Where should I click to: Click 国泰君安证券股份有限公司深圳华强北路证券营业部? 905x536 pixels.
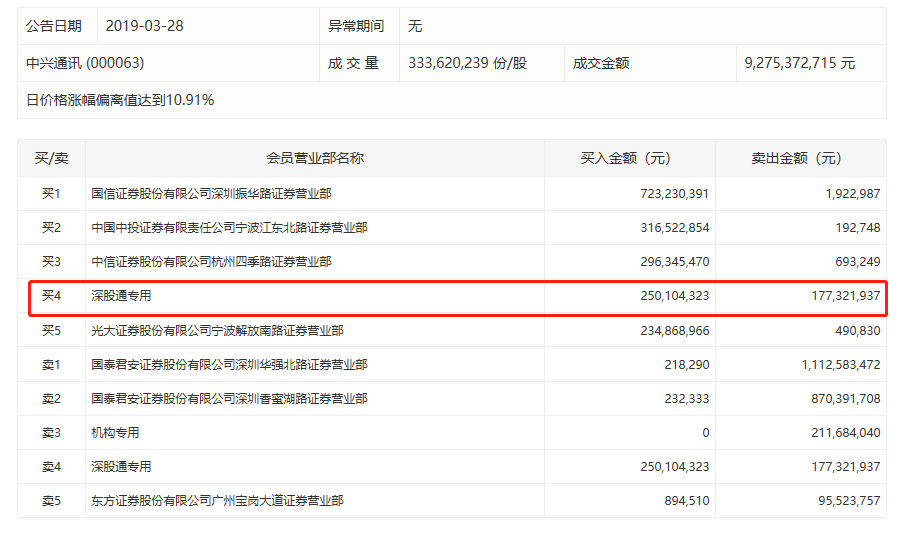coord(229,365)
